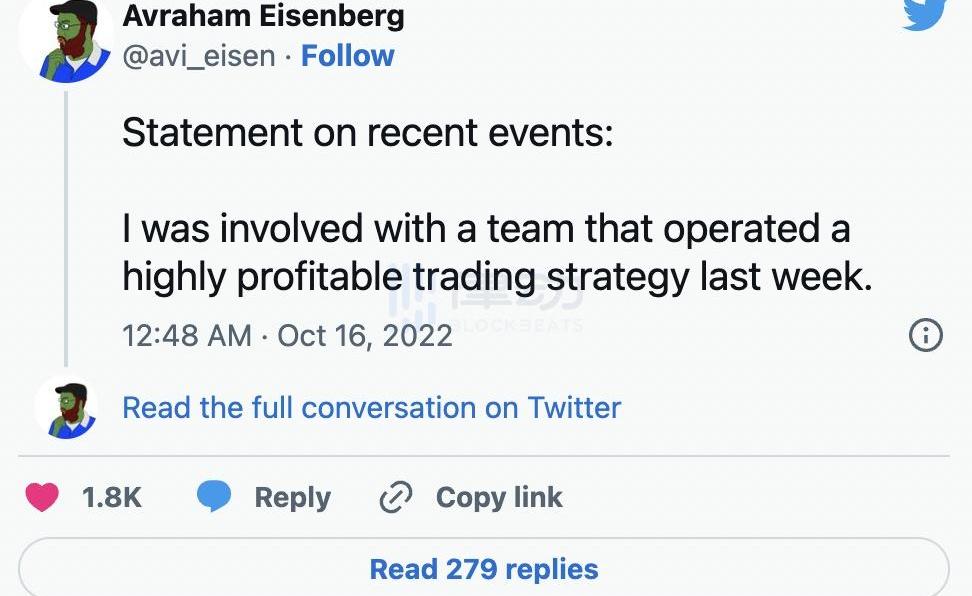This screenshot has height=596, width=972.
Task: Click the small avatar beside conversation link
Action: coord(66,408)
